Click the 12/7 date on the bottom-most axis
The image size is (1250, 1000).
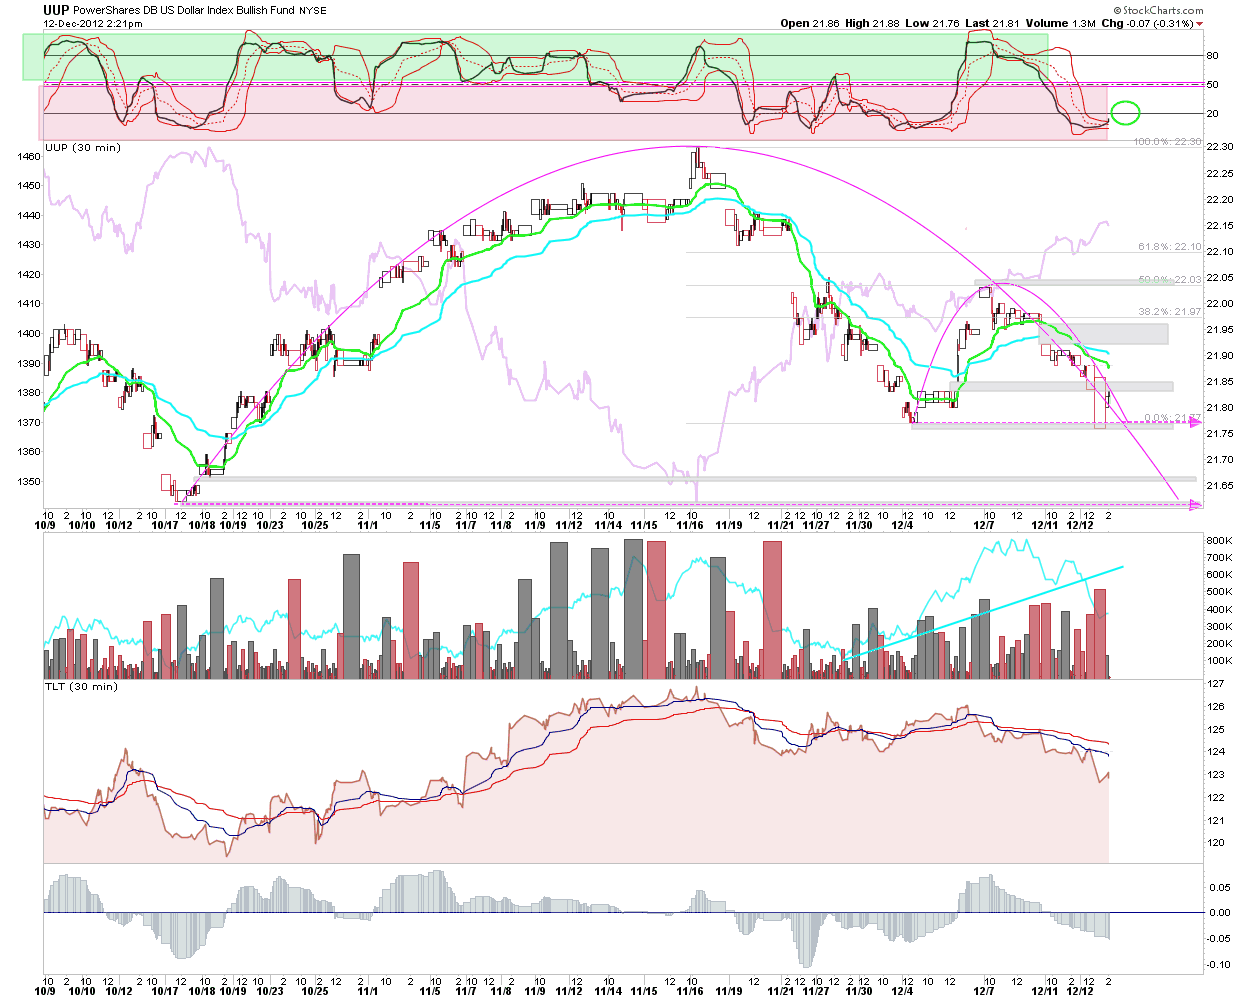(985, 992)
